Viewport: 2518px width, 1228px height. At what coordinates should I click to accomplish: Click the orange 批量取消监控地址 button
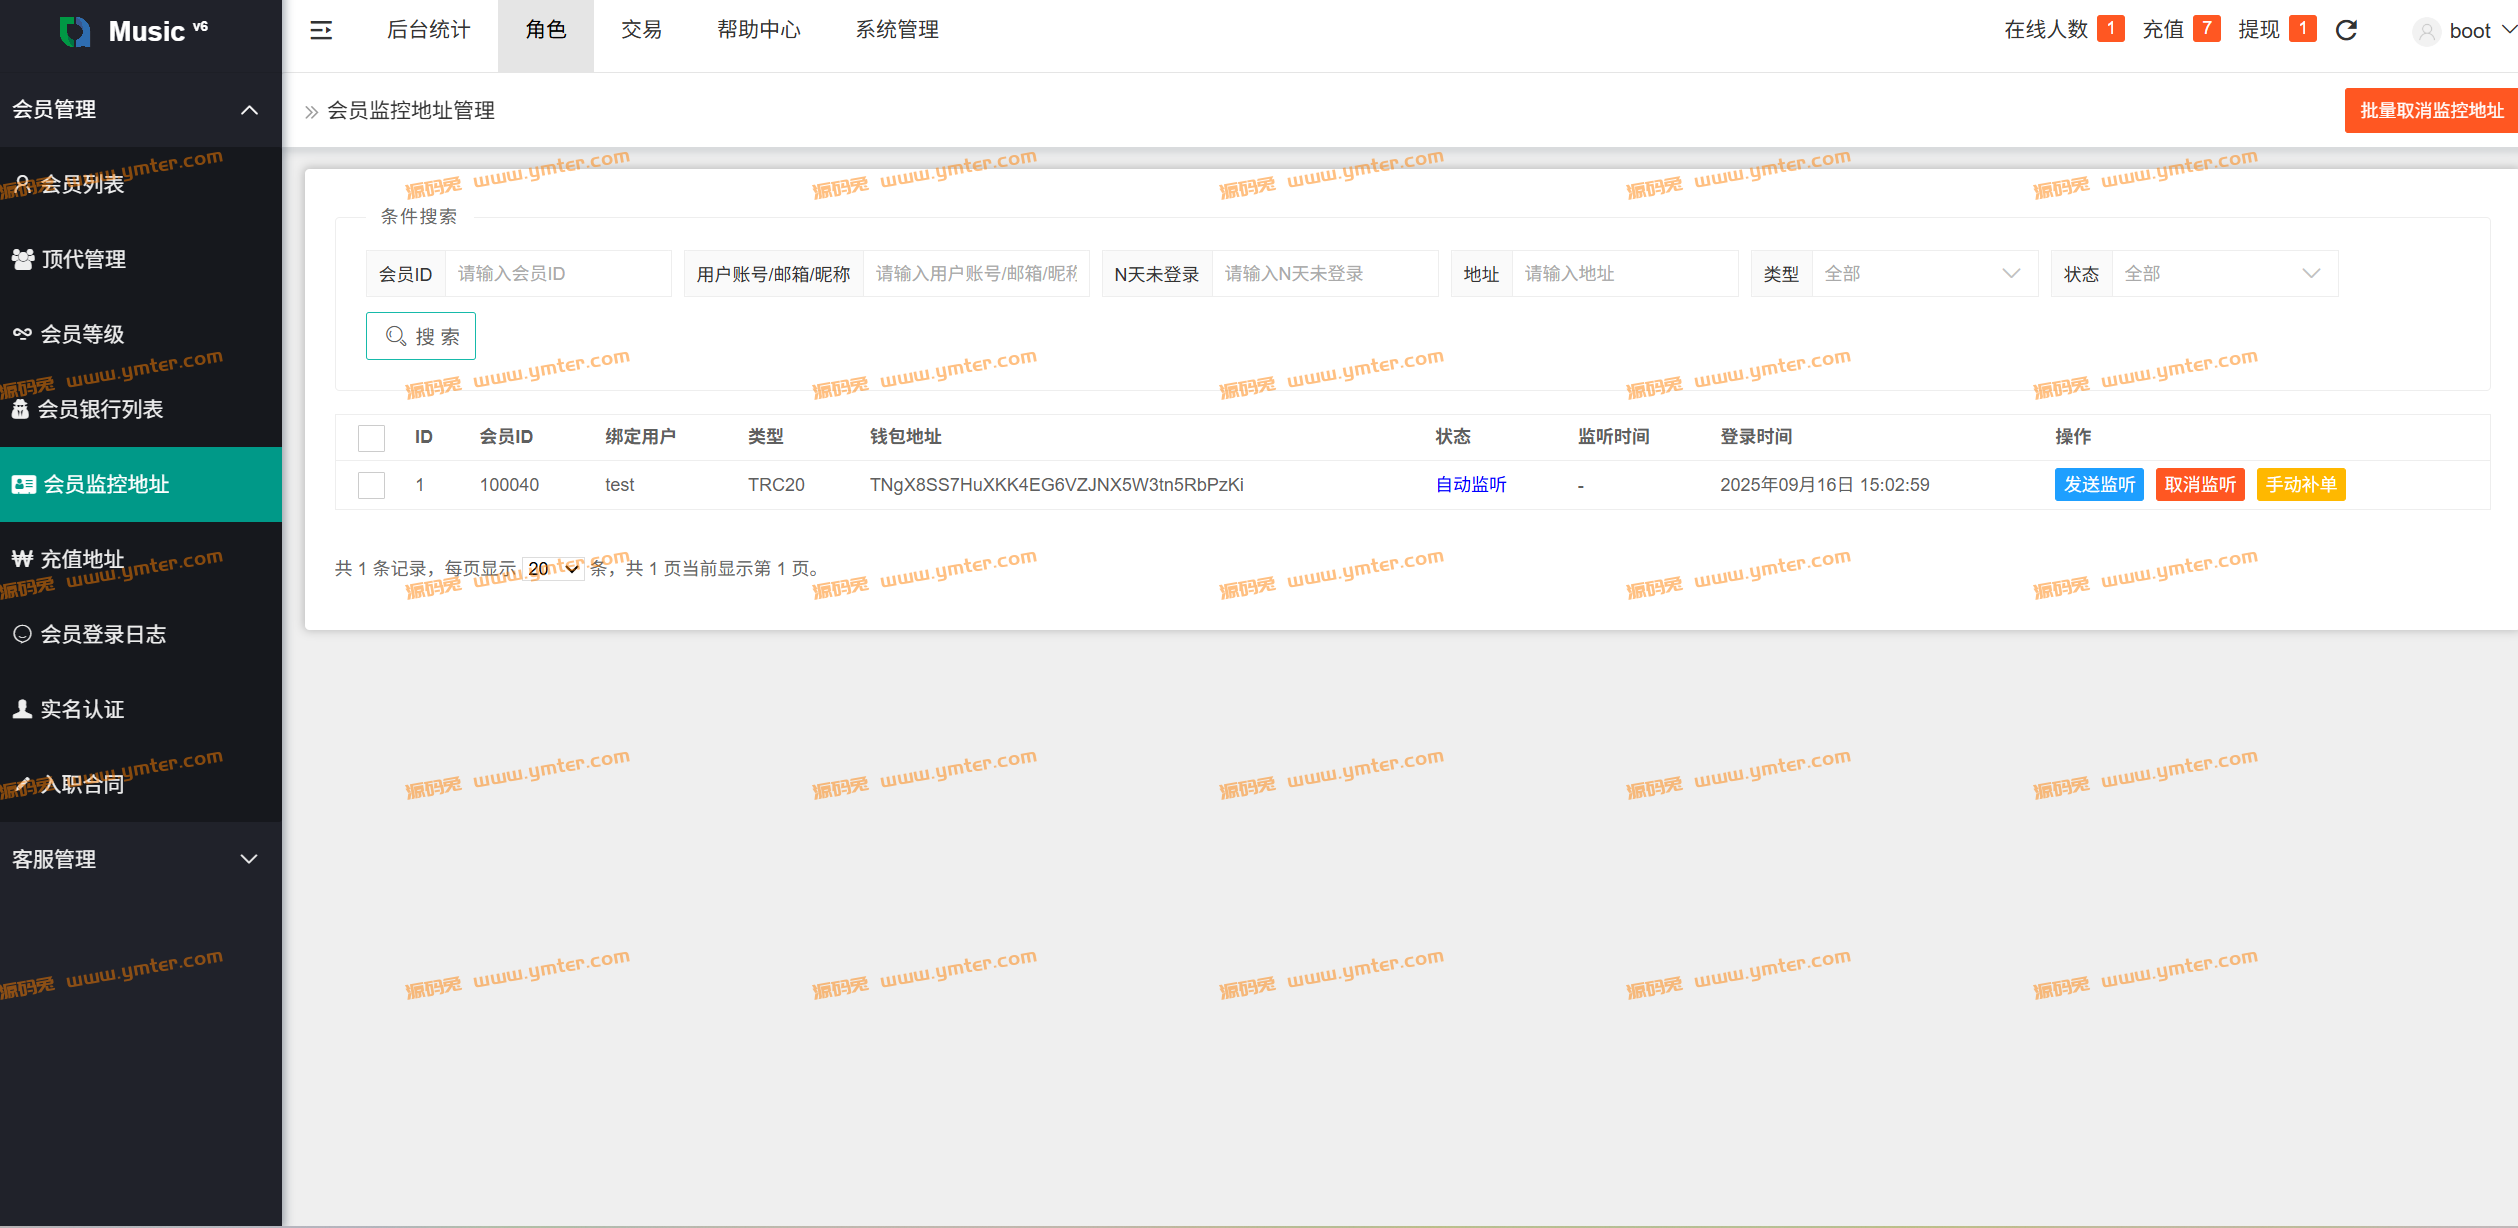coord(2430,110)
